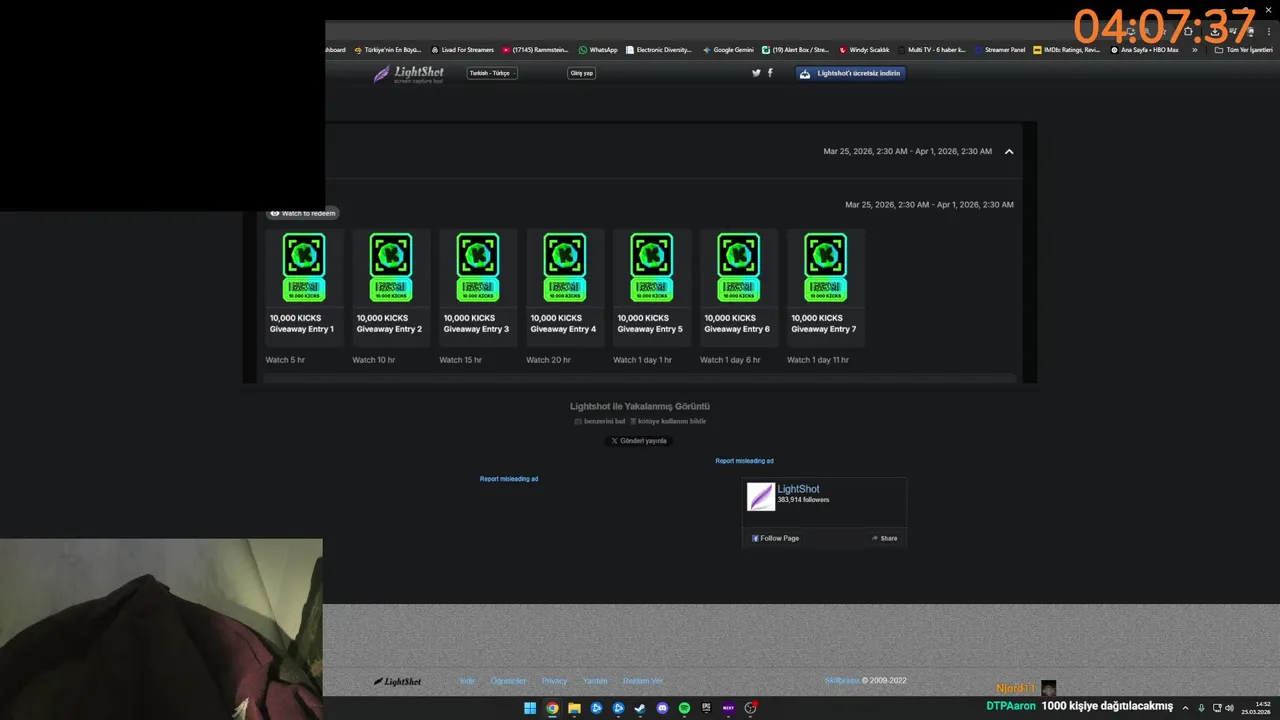Open Steam from the taskbar
Viewport: 1280px width, 720px height.
(640, 708)
